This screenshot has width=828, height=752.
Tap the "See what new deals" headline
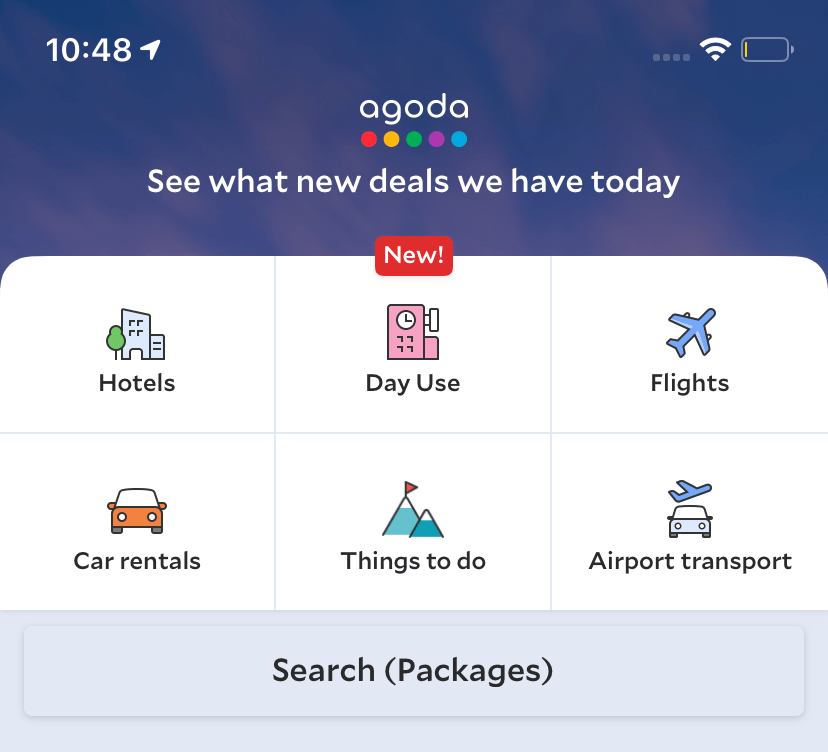coord(414,182)
